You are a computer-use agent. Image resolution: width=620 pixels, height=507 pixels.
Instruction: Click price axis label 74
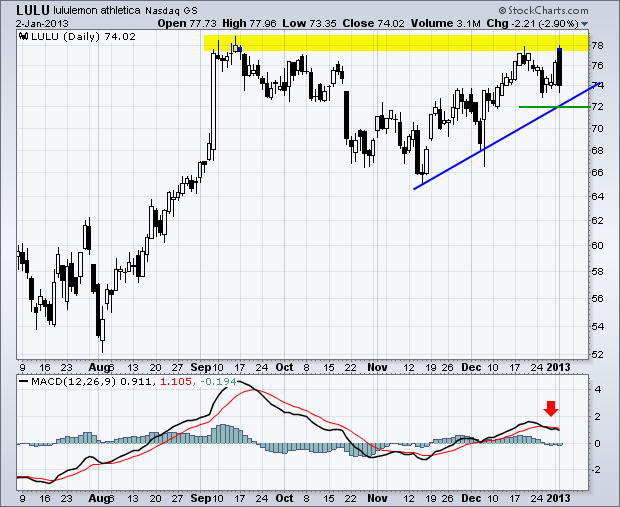(598, 86)
